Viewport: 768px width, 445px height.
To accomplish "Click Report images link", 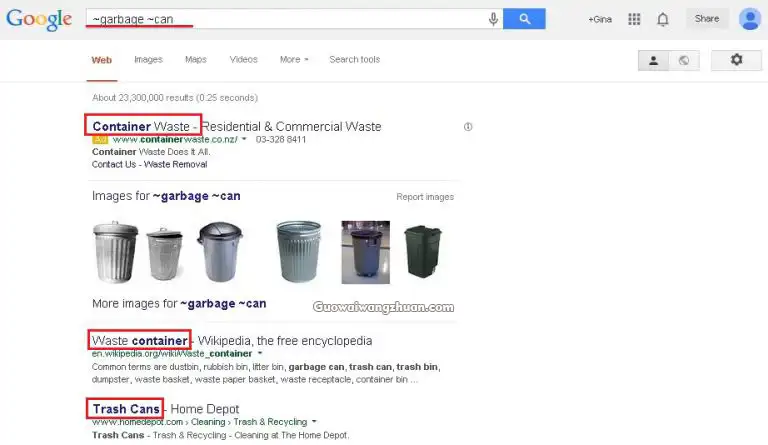I will pos(425,197).
